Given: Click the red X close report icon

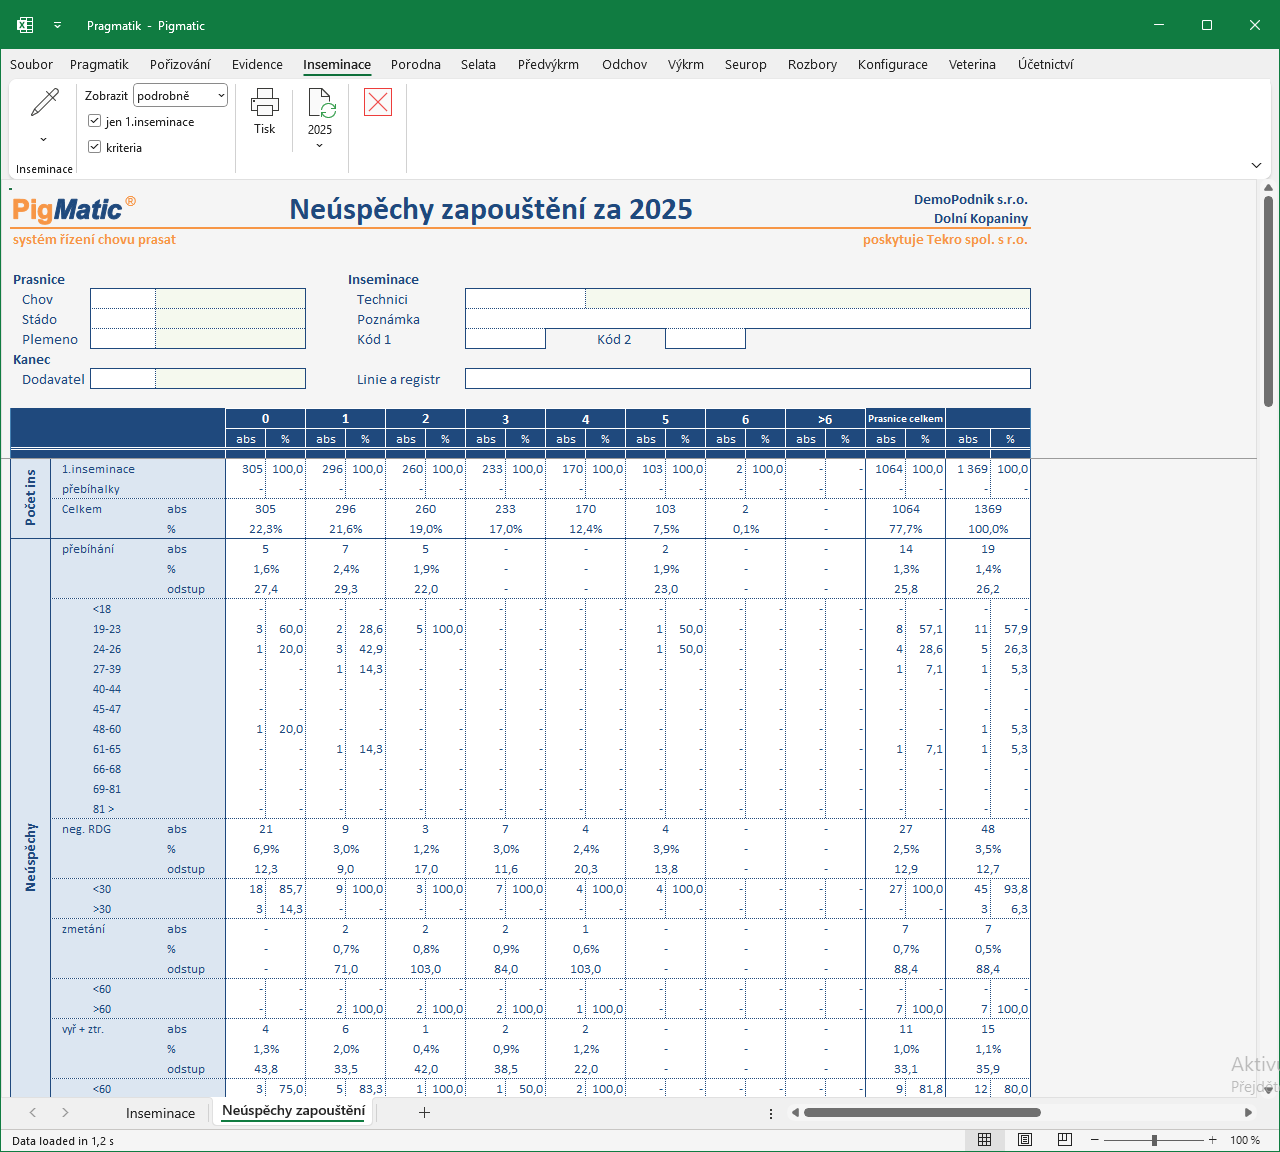Looking at the screenshot, I should click(378, 102).
